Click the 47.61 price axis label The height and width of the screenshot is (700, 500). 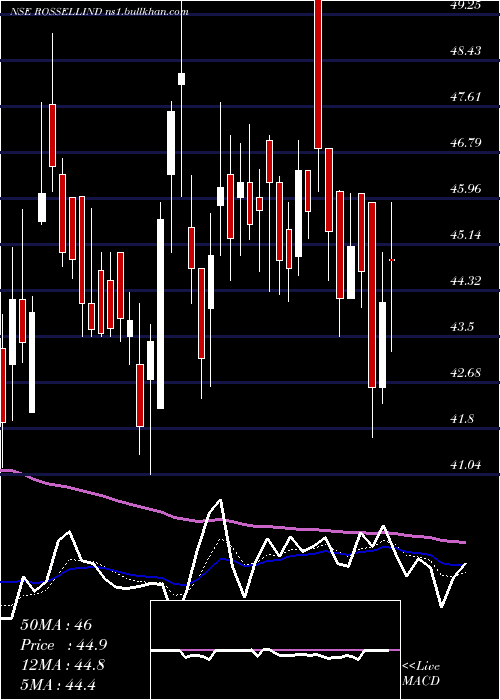click(x=465, y=97)
